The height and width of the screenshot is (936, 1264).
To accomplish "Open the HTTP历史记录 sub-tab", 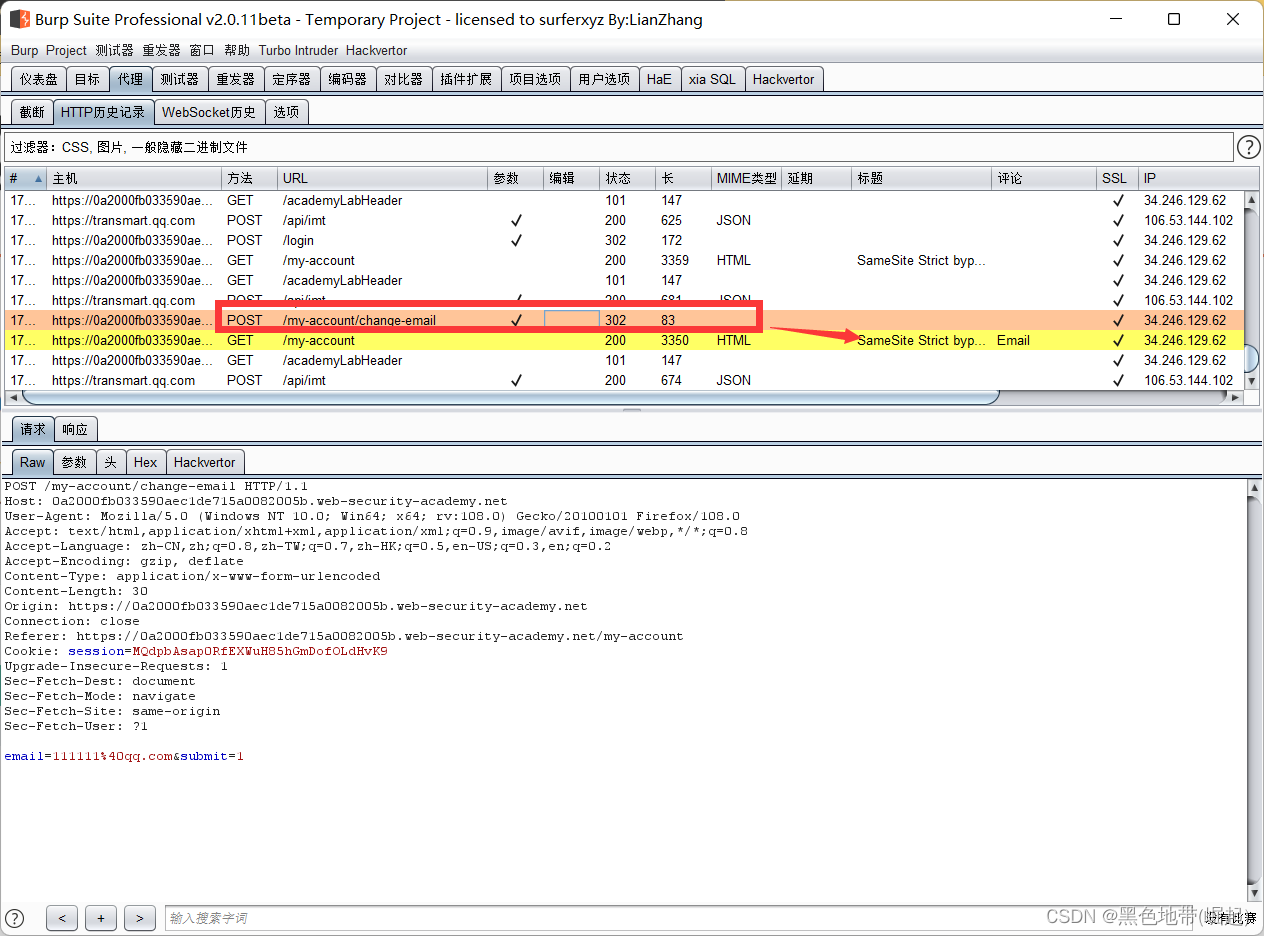I will tap(103, 112).
